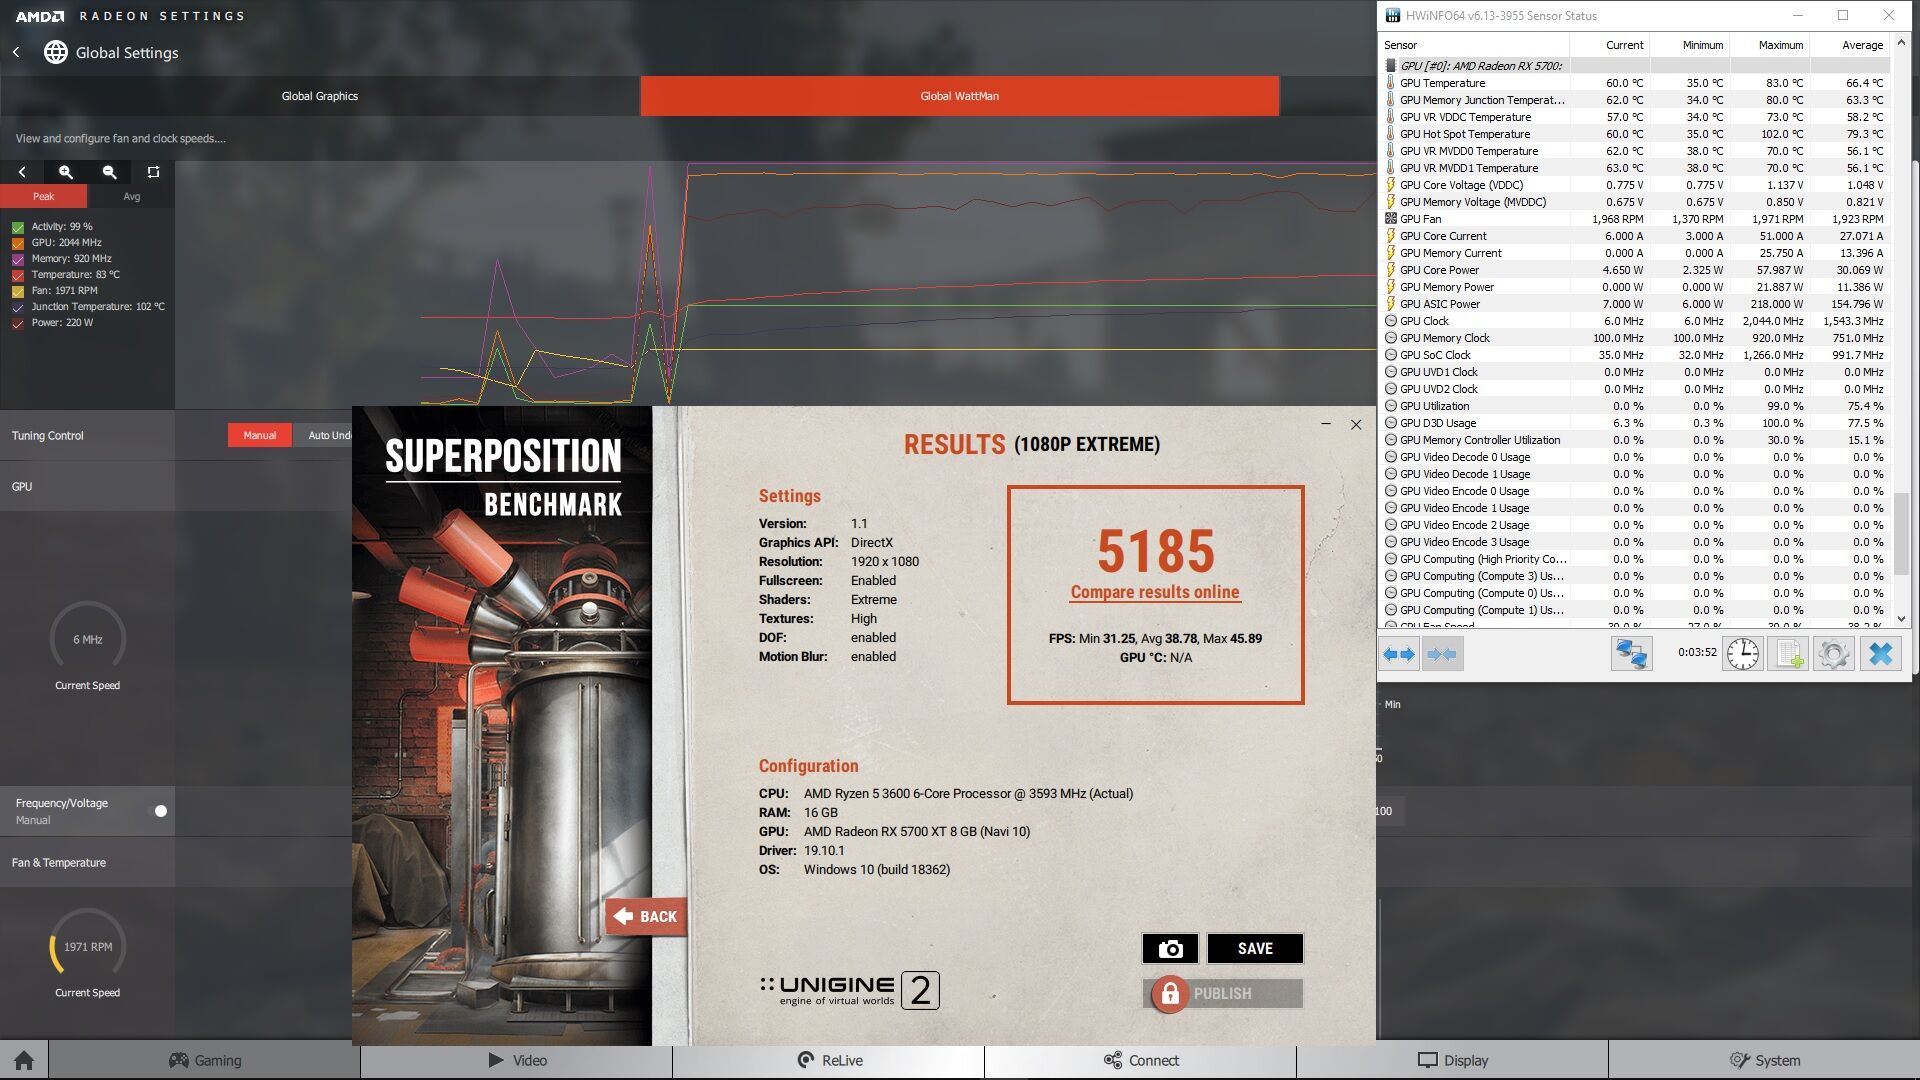Click the Average column header in HWiNFO
The image size is (1920, 1080).
pyautogui.click(x=1850, y=45)
